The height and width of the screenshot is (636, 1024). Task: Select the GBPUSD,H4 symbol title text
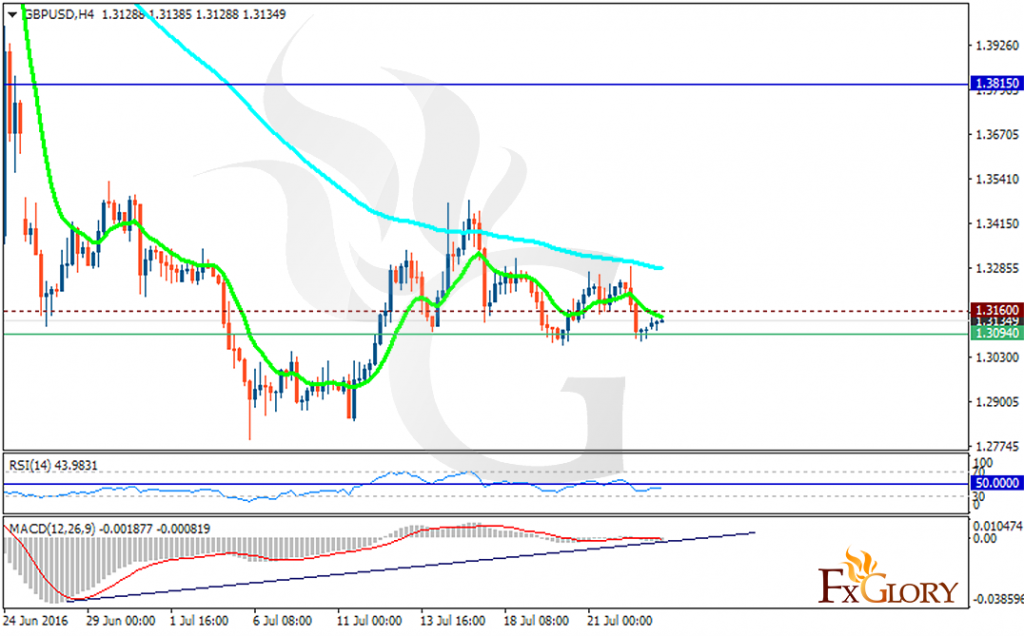59,14
